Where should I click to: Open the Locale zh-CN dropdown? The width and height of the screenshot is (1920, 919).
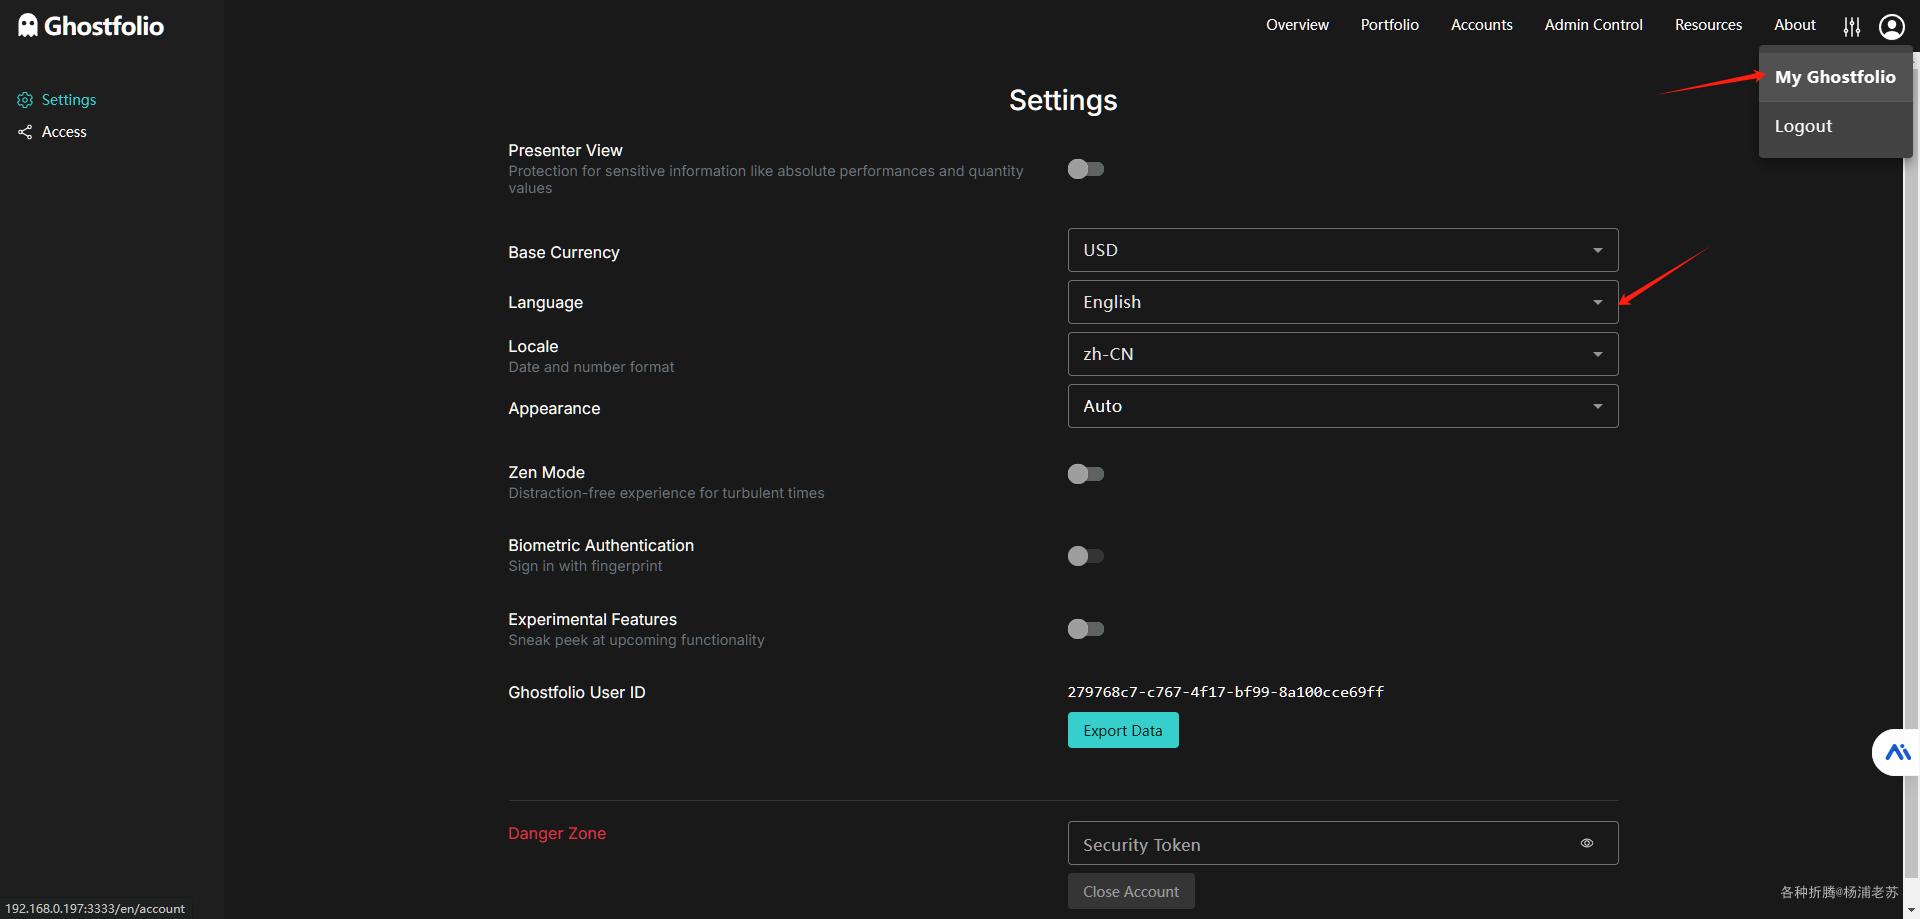click(x=1342, y=354)
